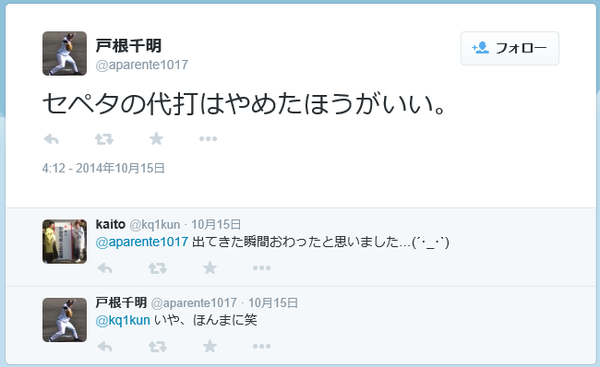Open @aparente1017 mention link in kaito's reply

[142, 242]
